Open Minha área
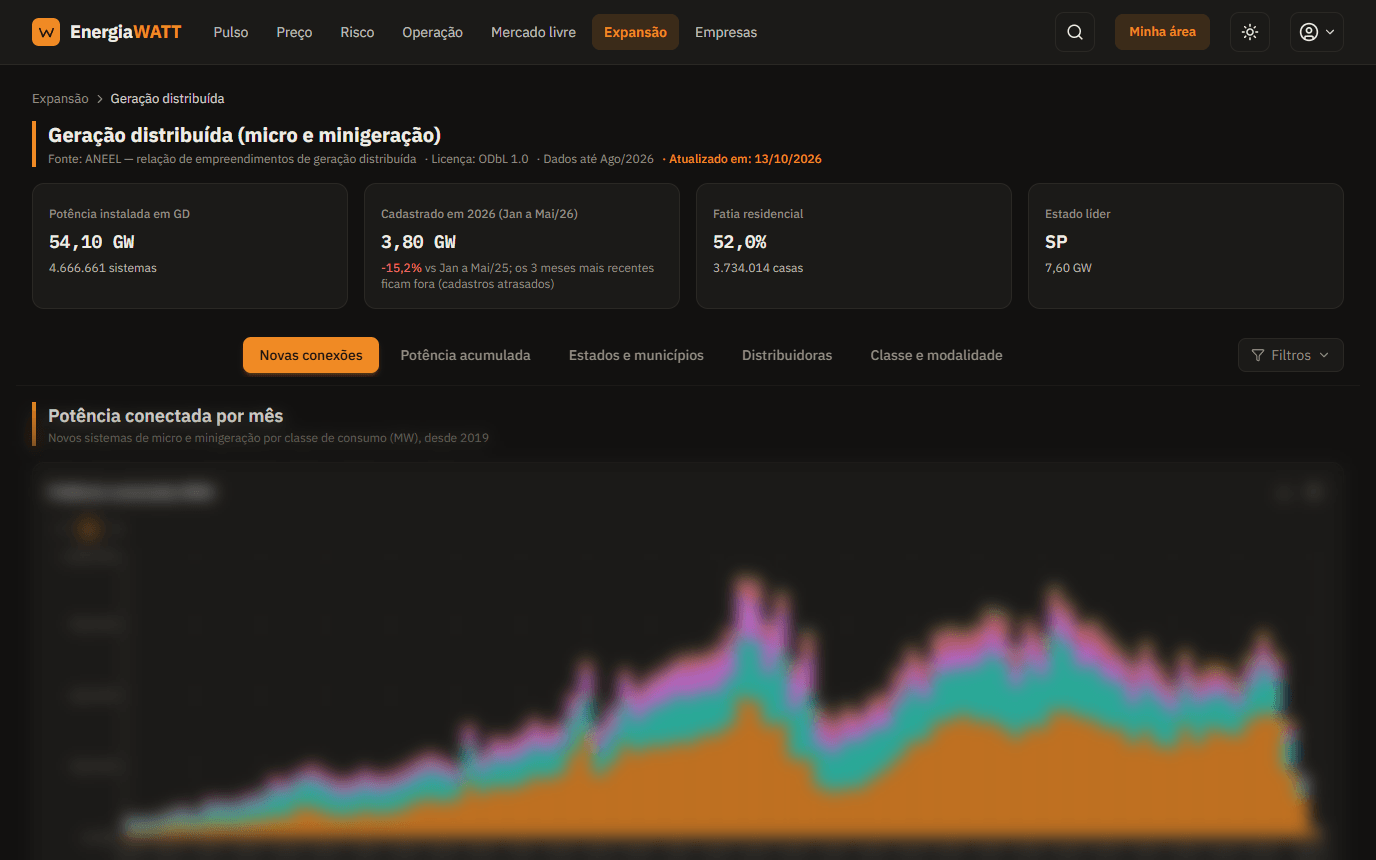 click(1162, 32)
